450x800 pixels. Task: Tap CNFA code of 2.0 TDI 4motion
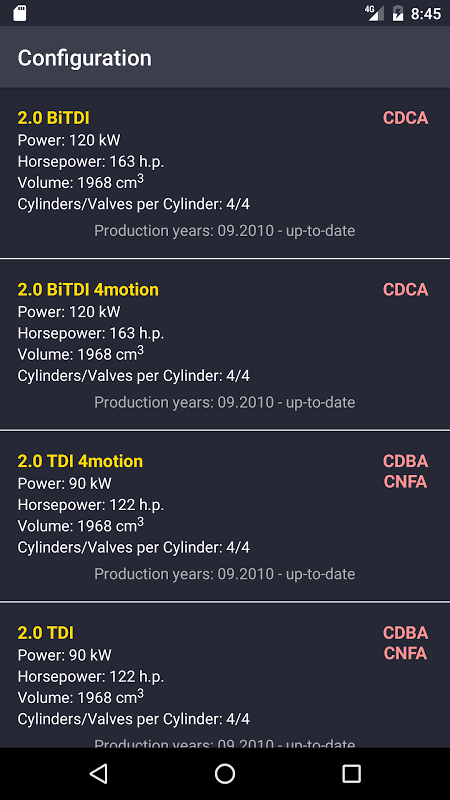click(x=406, y=481)
